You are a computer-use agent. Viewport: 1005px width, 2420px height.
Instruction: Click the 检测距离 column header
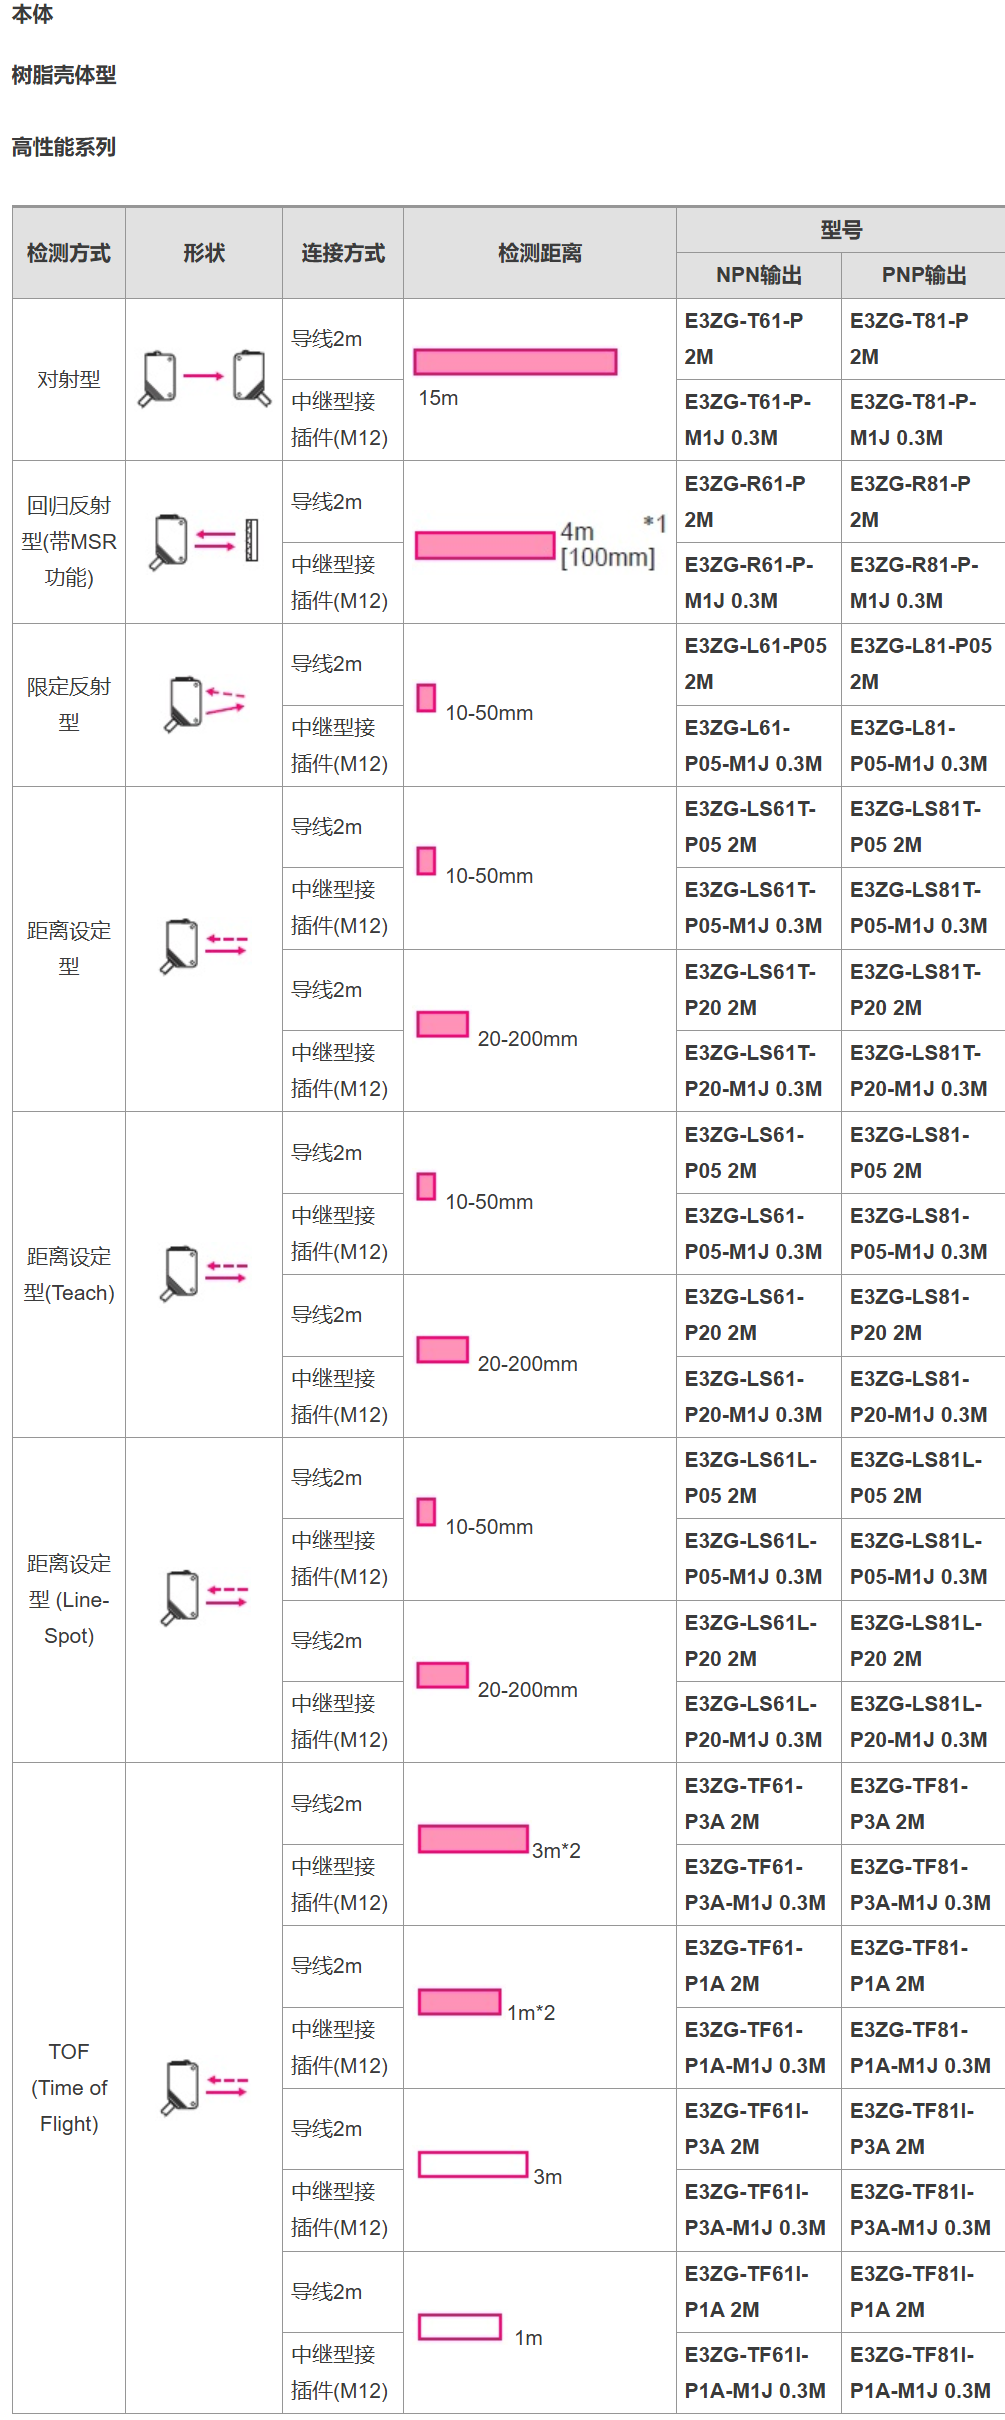point(540,253)
